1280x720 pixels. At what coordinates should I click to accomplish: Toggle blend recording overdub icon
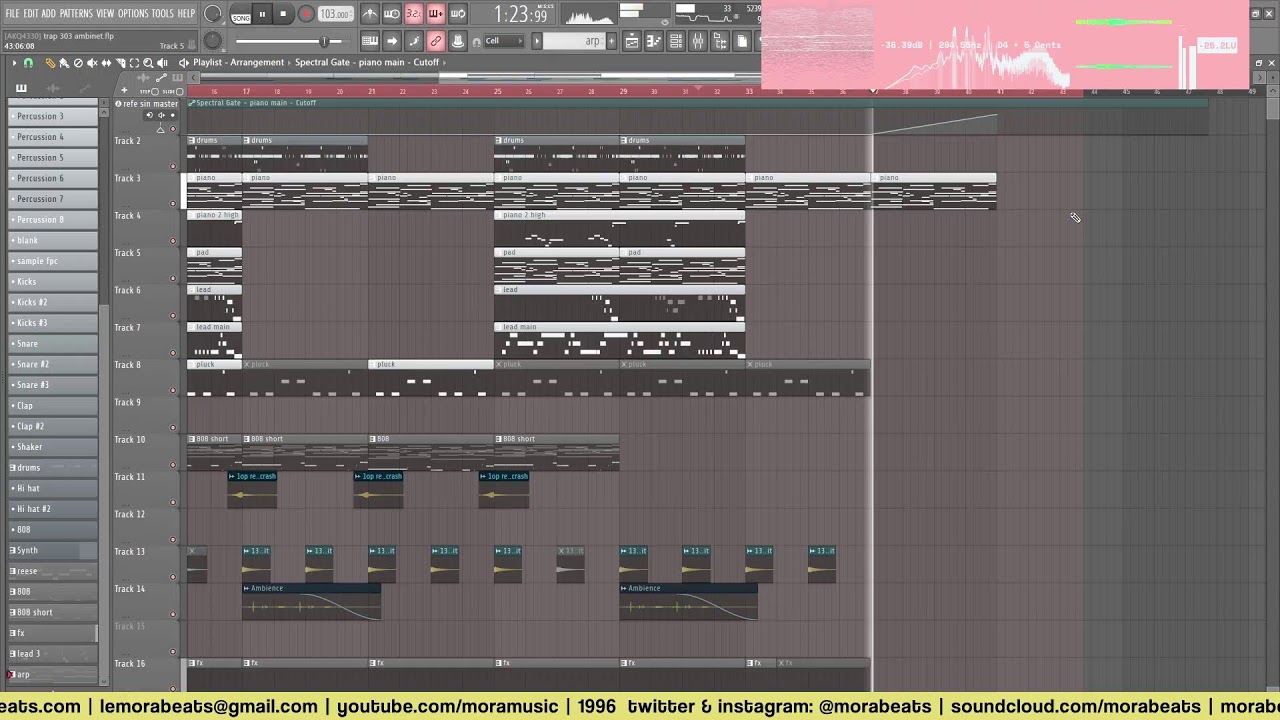[435, 14]
